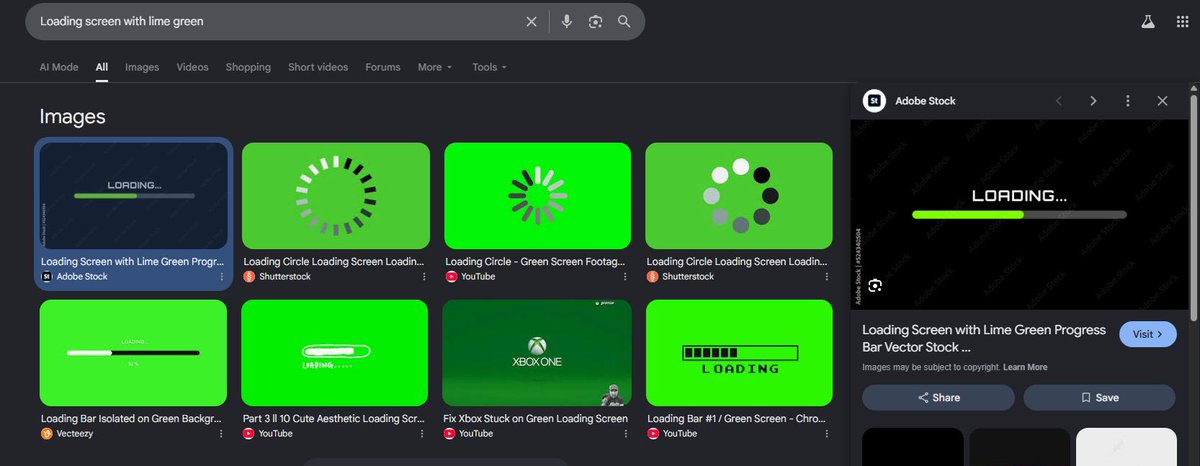Viewport: 1200px width, 466px height.
Task: Click 'Fix Xbox Stuck on Green Loading Screen' caption
Action: (536, 419)
